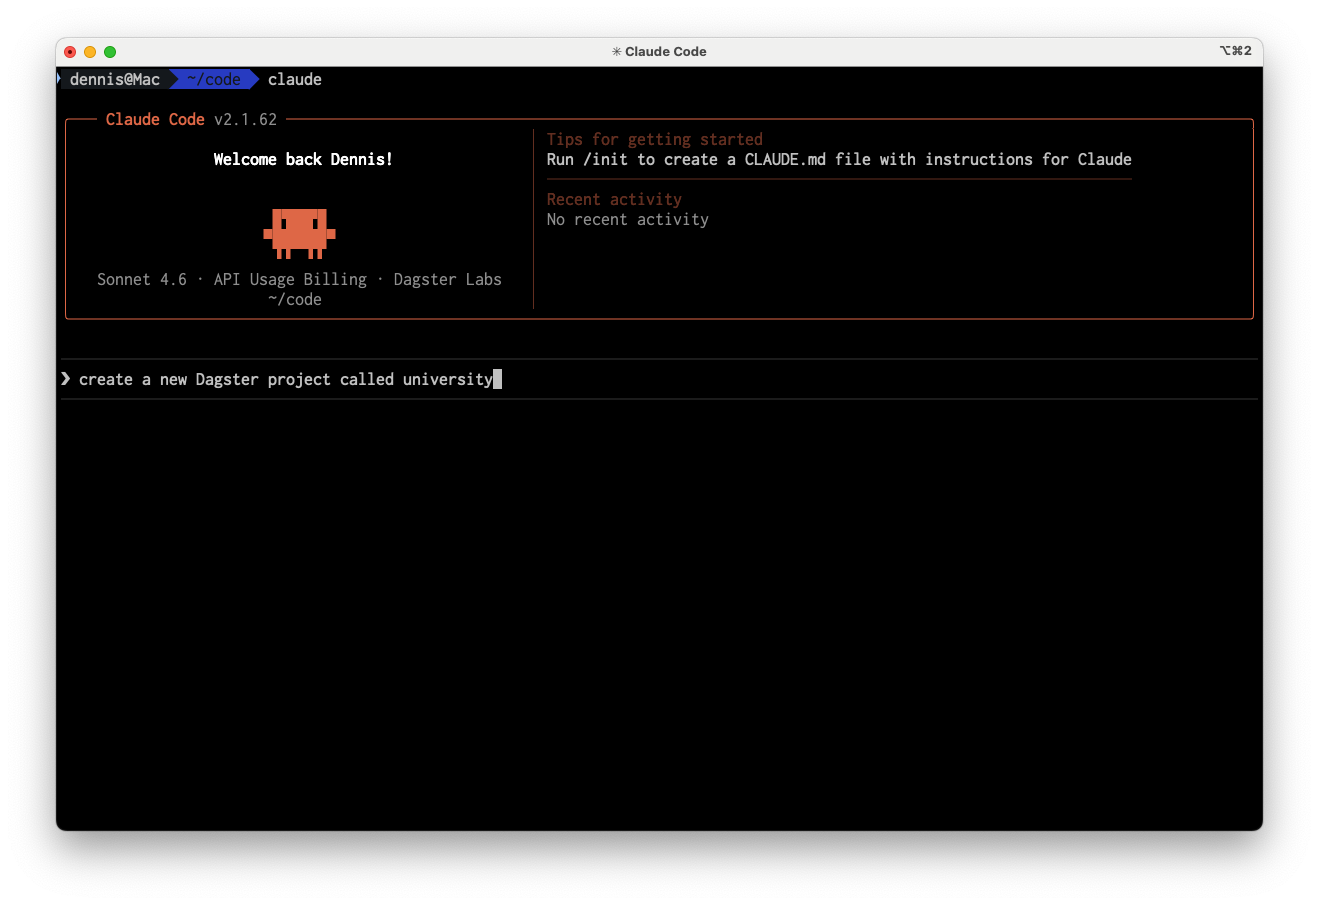Click inside the prompt input line text

click(285, 379)
